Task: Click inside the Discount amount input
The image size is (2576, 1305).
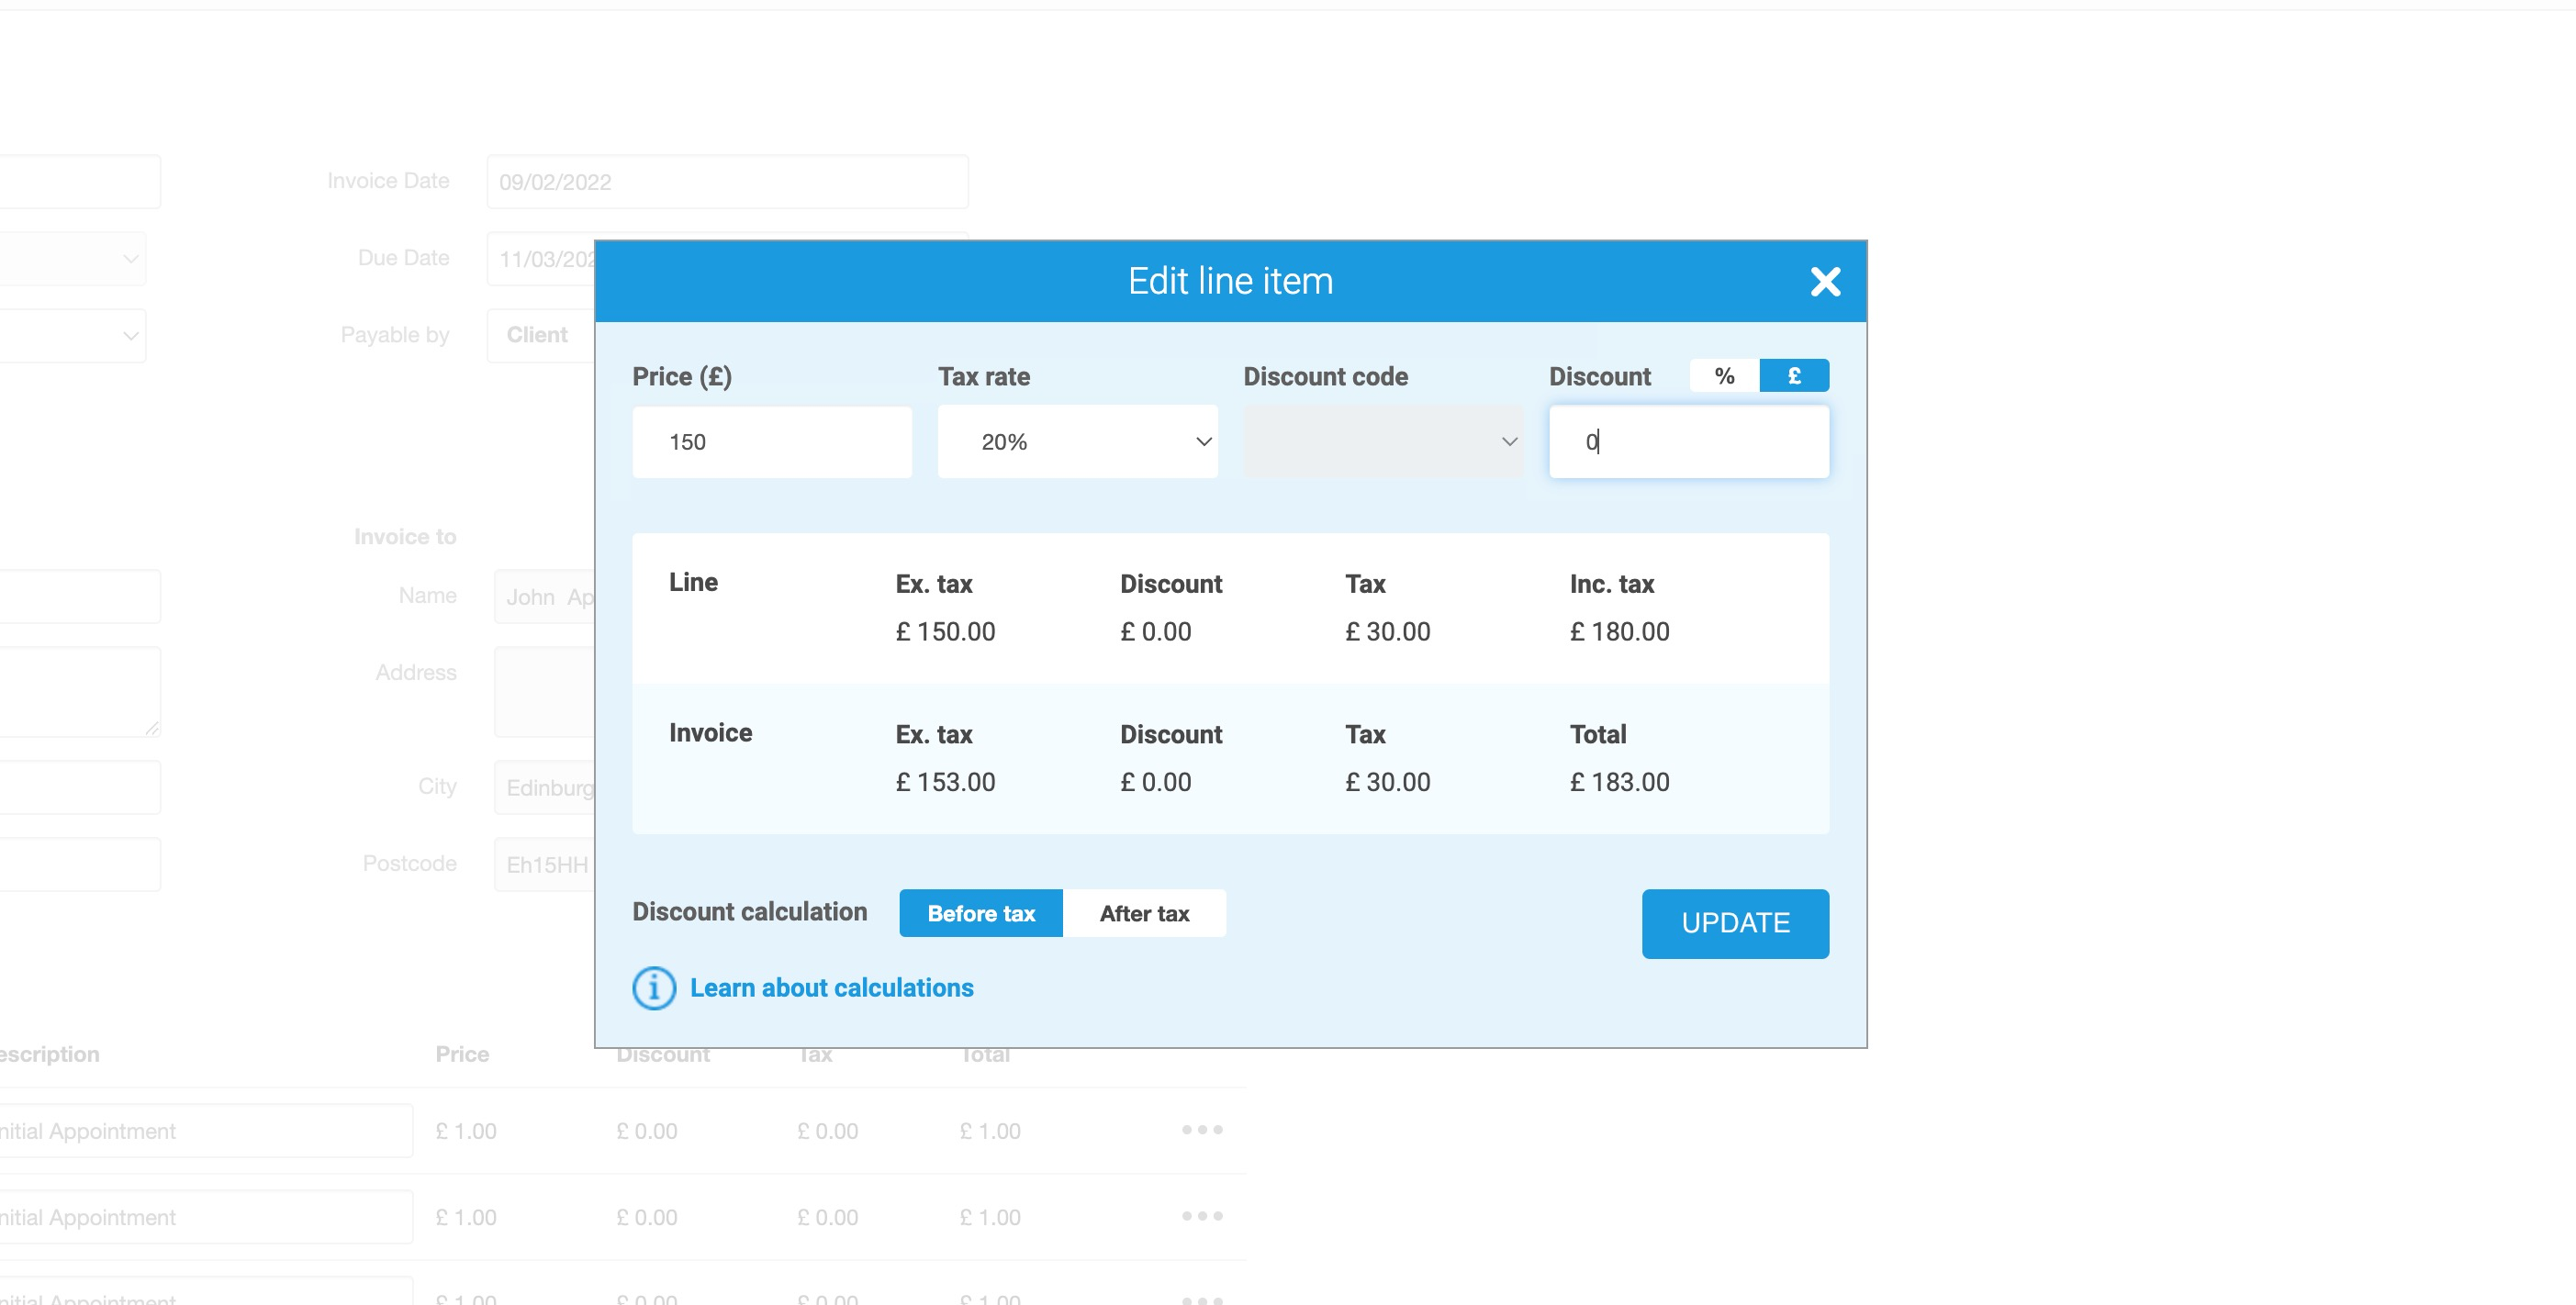Action: pyautogui.click(x=1688, y=441)
